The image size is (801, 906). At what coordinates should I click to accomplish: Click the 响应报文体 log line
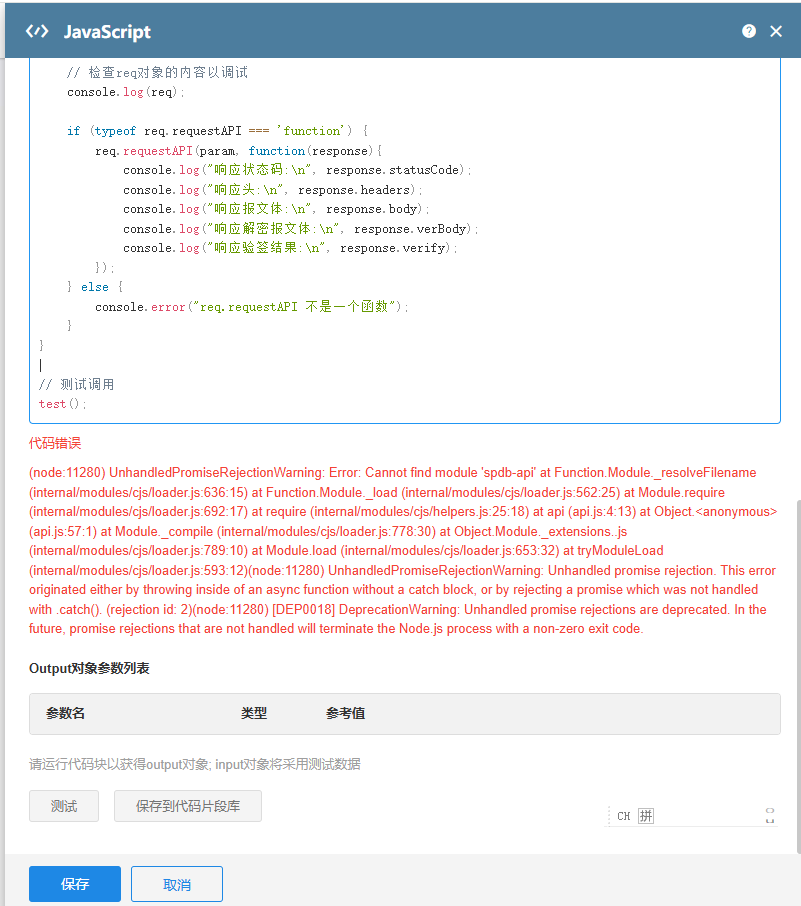[276, 209]
